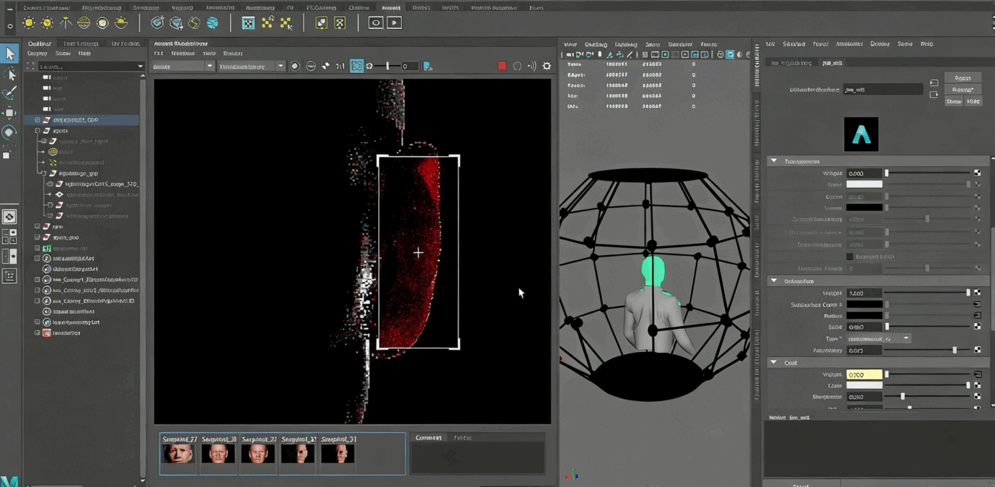Toggle the RGBA color channel circle button
The width and height of the screenshot is (995, 487).
(x=295, y=66)
